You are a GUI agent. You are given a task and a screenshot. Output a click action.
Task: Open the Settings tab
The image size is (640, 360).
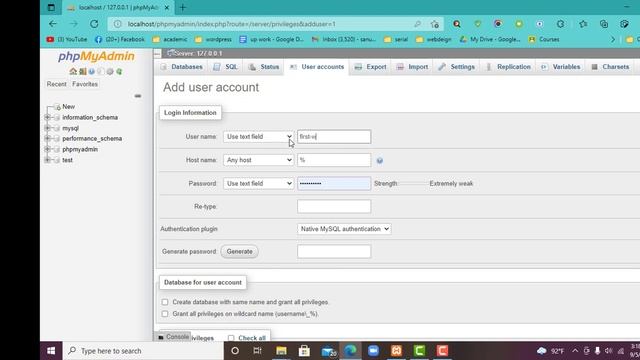[x=457, y=67]
